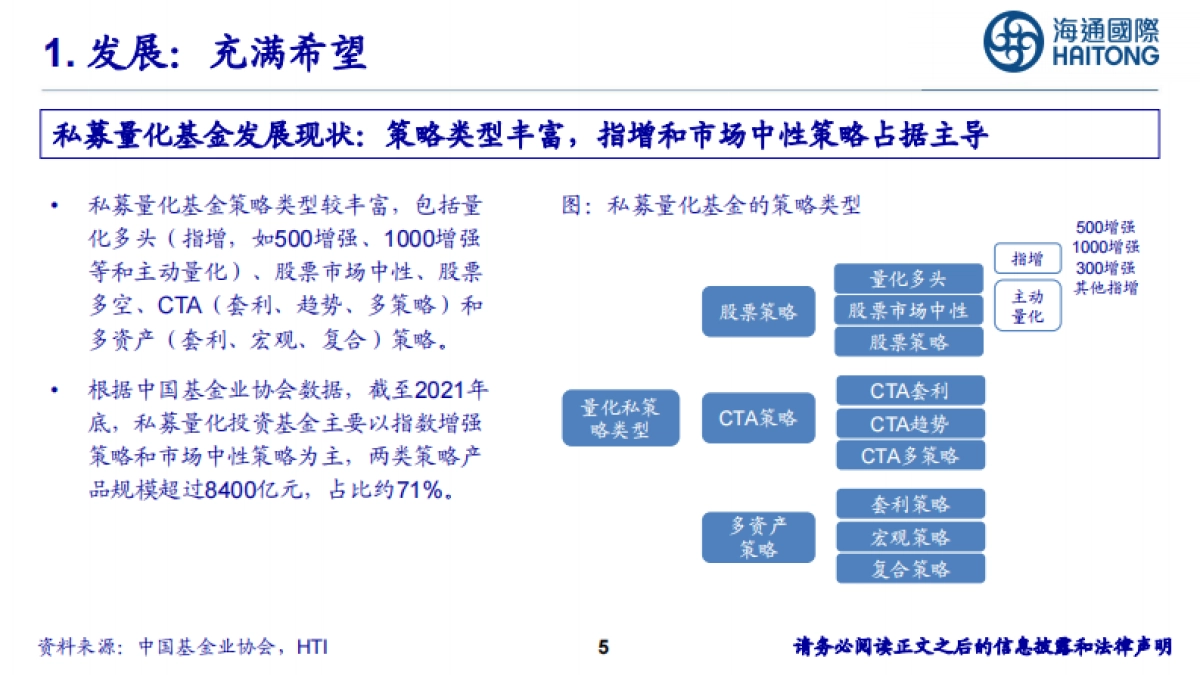
Task: Toggle the 指增 option box
Action: [x=1030, y=258]
